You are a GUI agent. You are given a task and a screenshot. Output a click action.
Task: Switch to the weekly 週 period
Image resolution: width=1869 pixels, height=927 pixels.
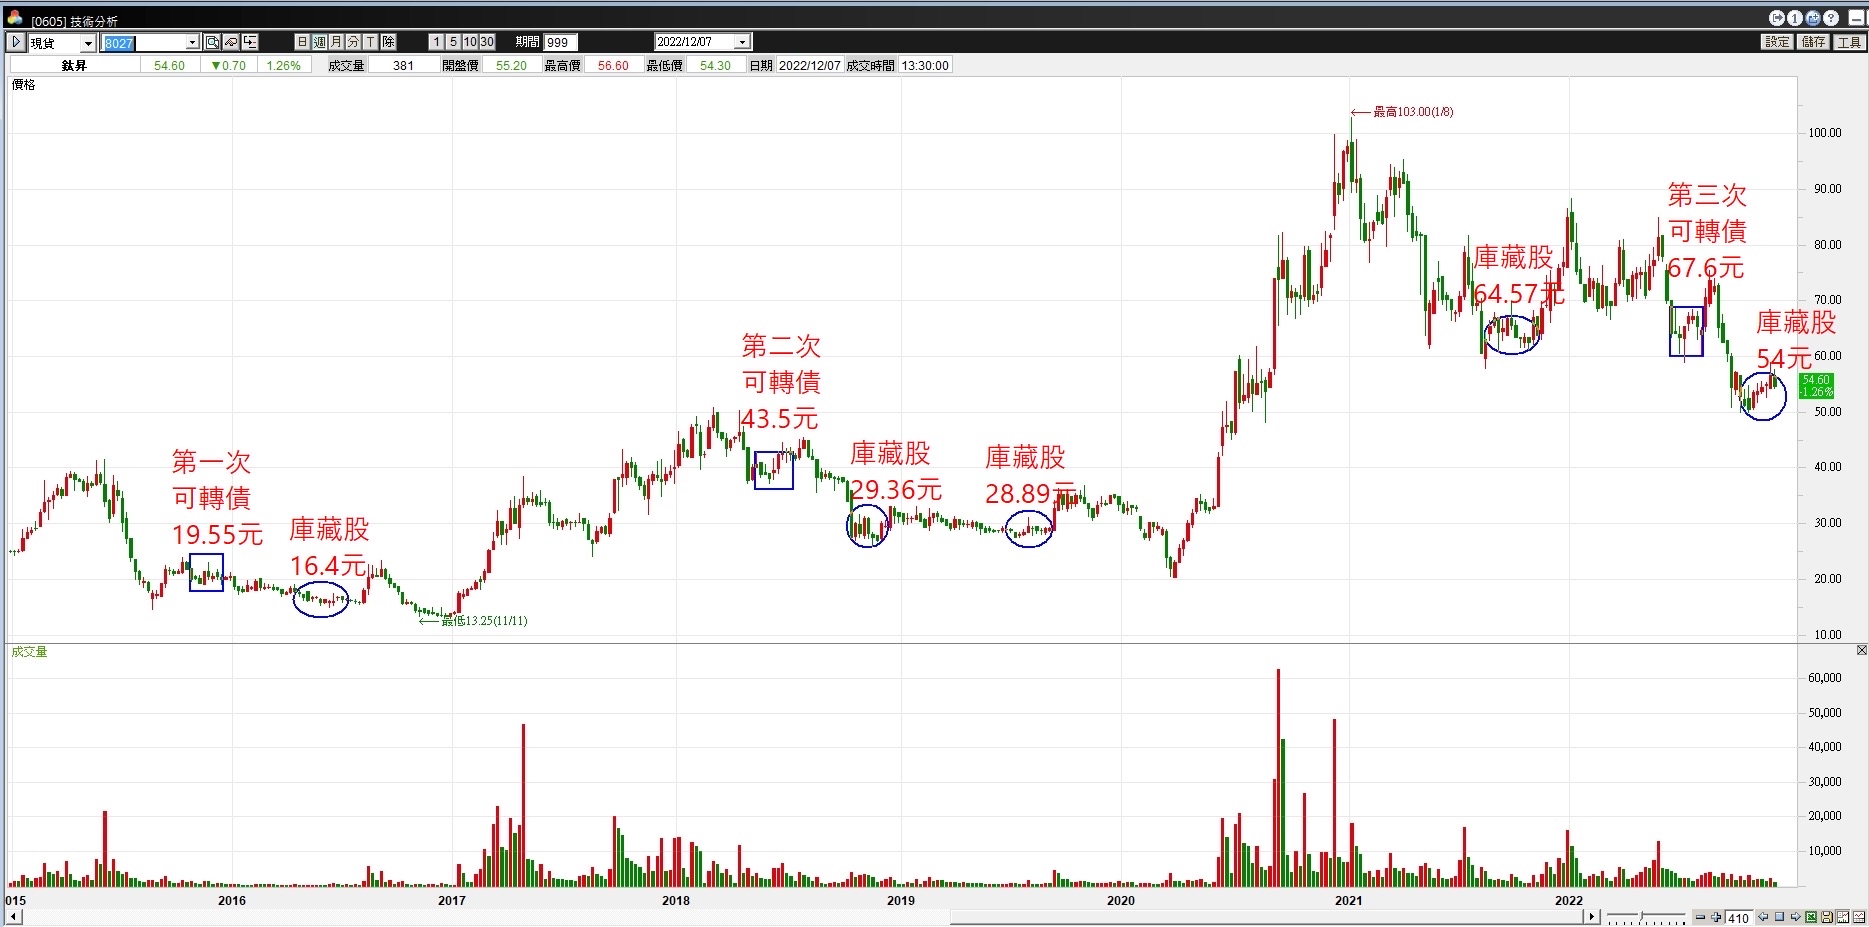point(319,42)
